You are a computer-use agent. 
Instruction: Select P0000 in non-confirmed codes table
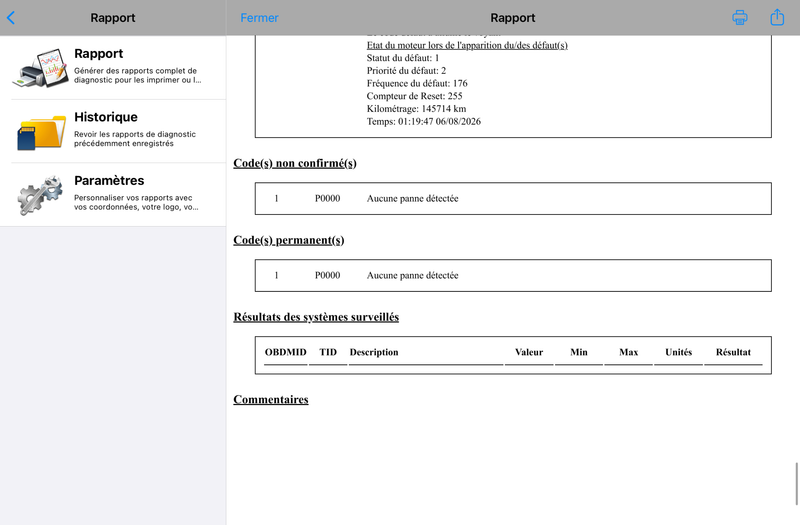pos(328,198)
